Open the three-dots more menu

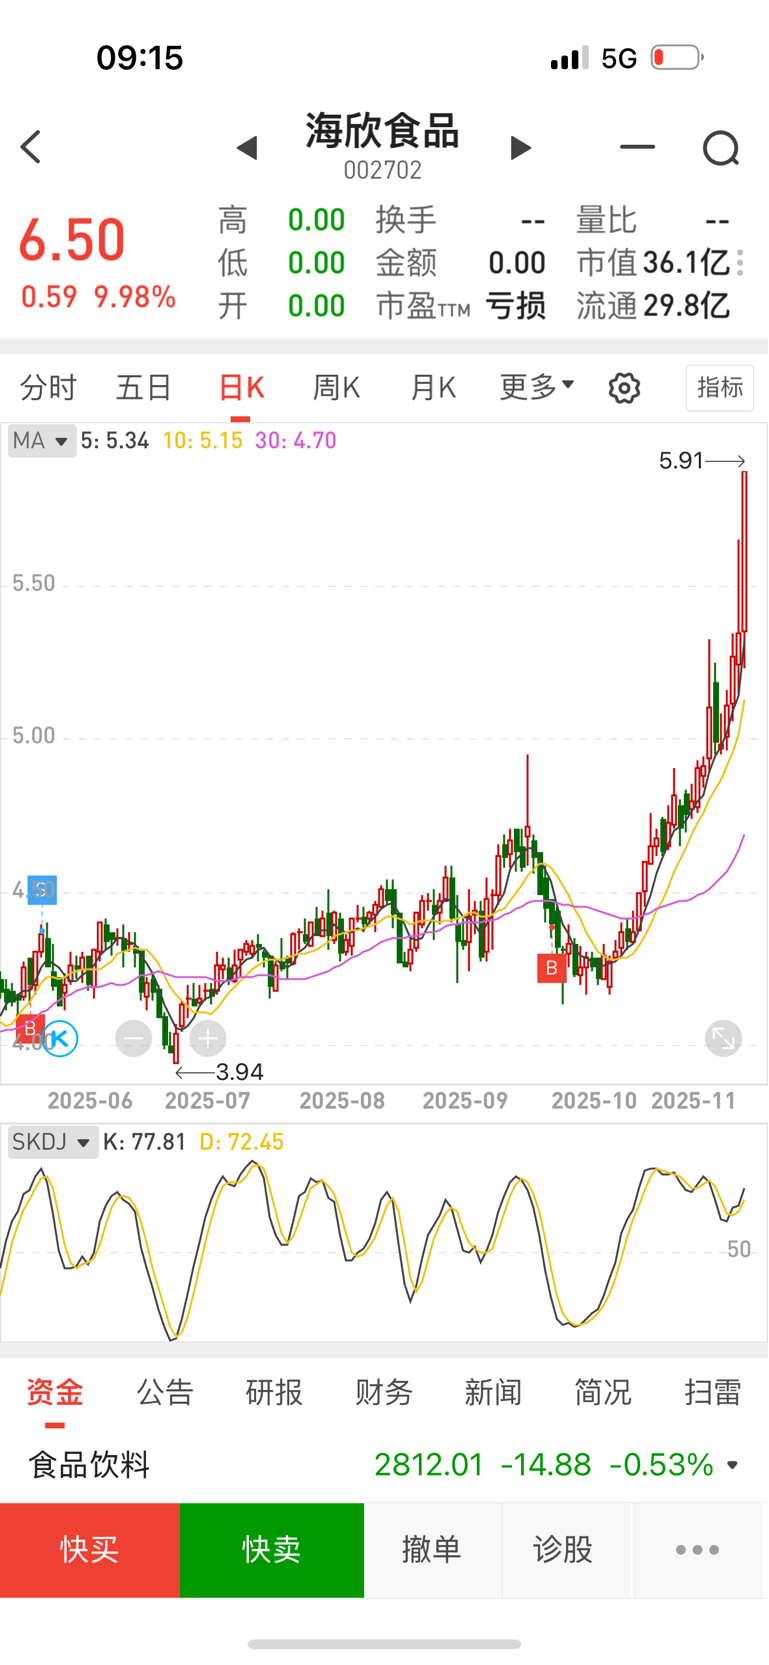[x=697, y=1550]
